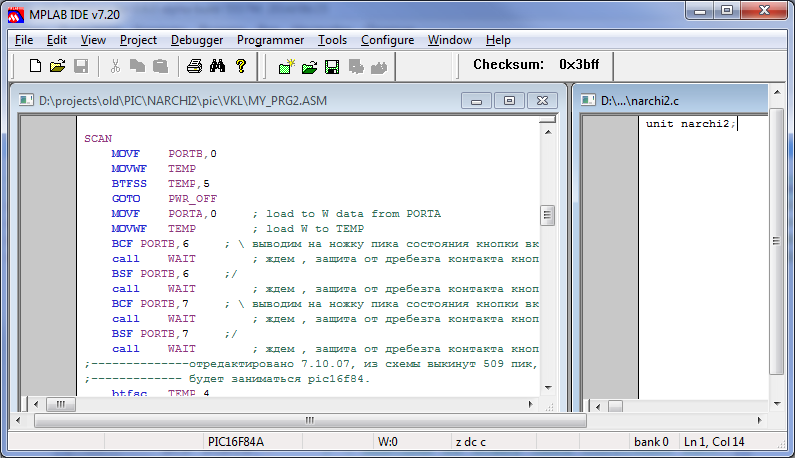Image resolution: width=795 pixels, height=458 pixels.
Task: Open the Project menu
Action: pyautogui.click(x=138, y=40)
